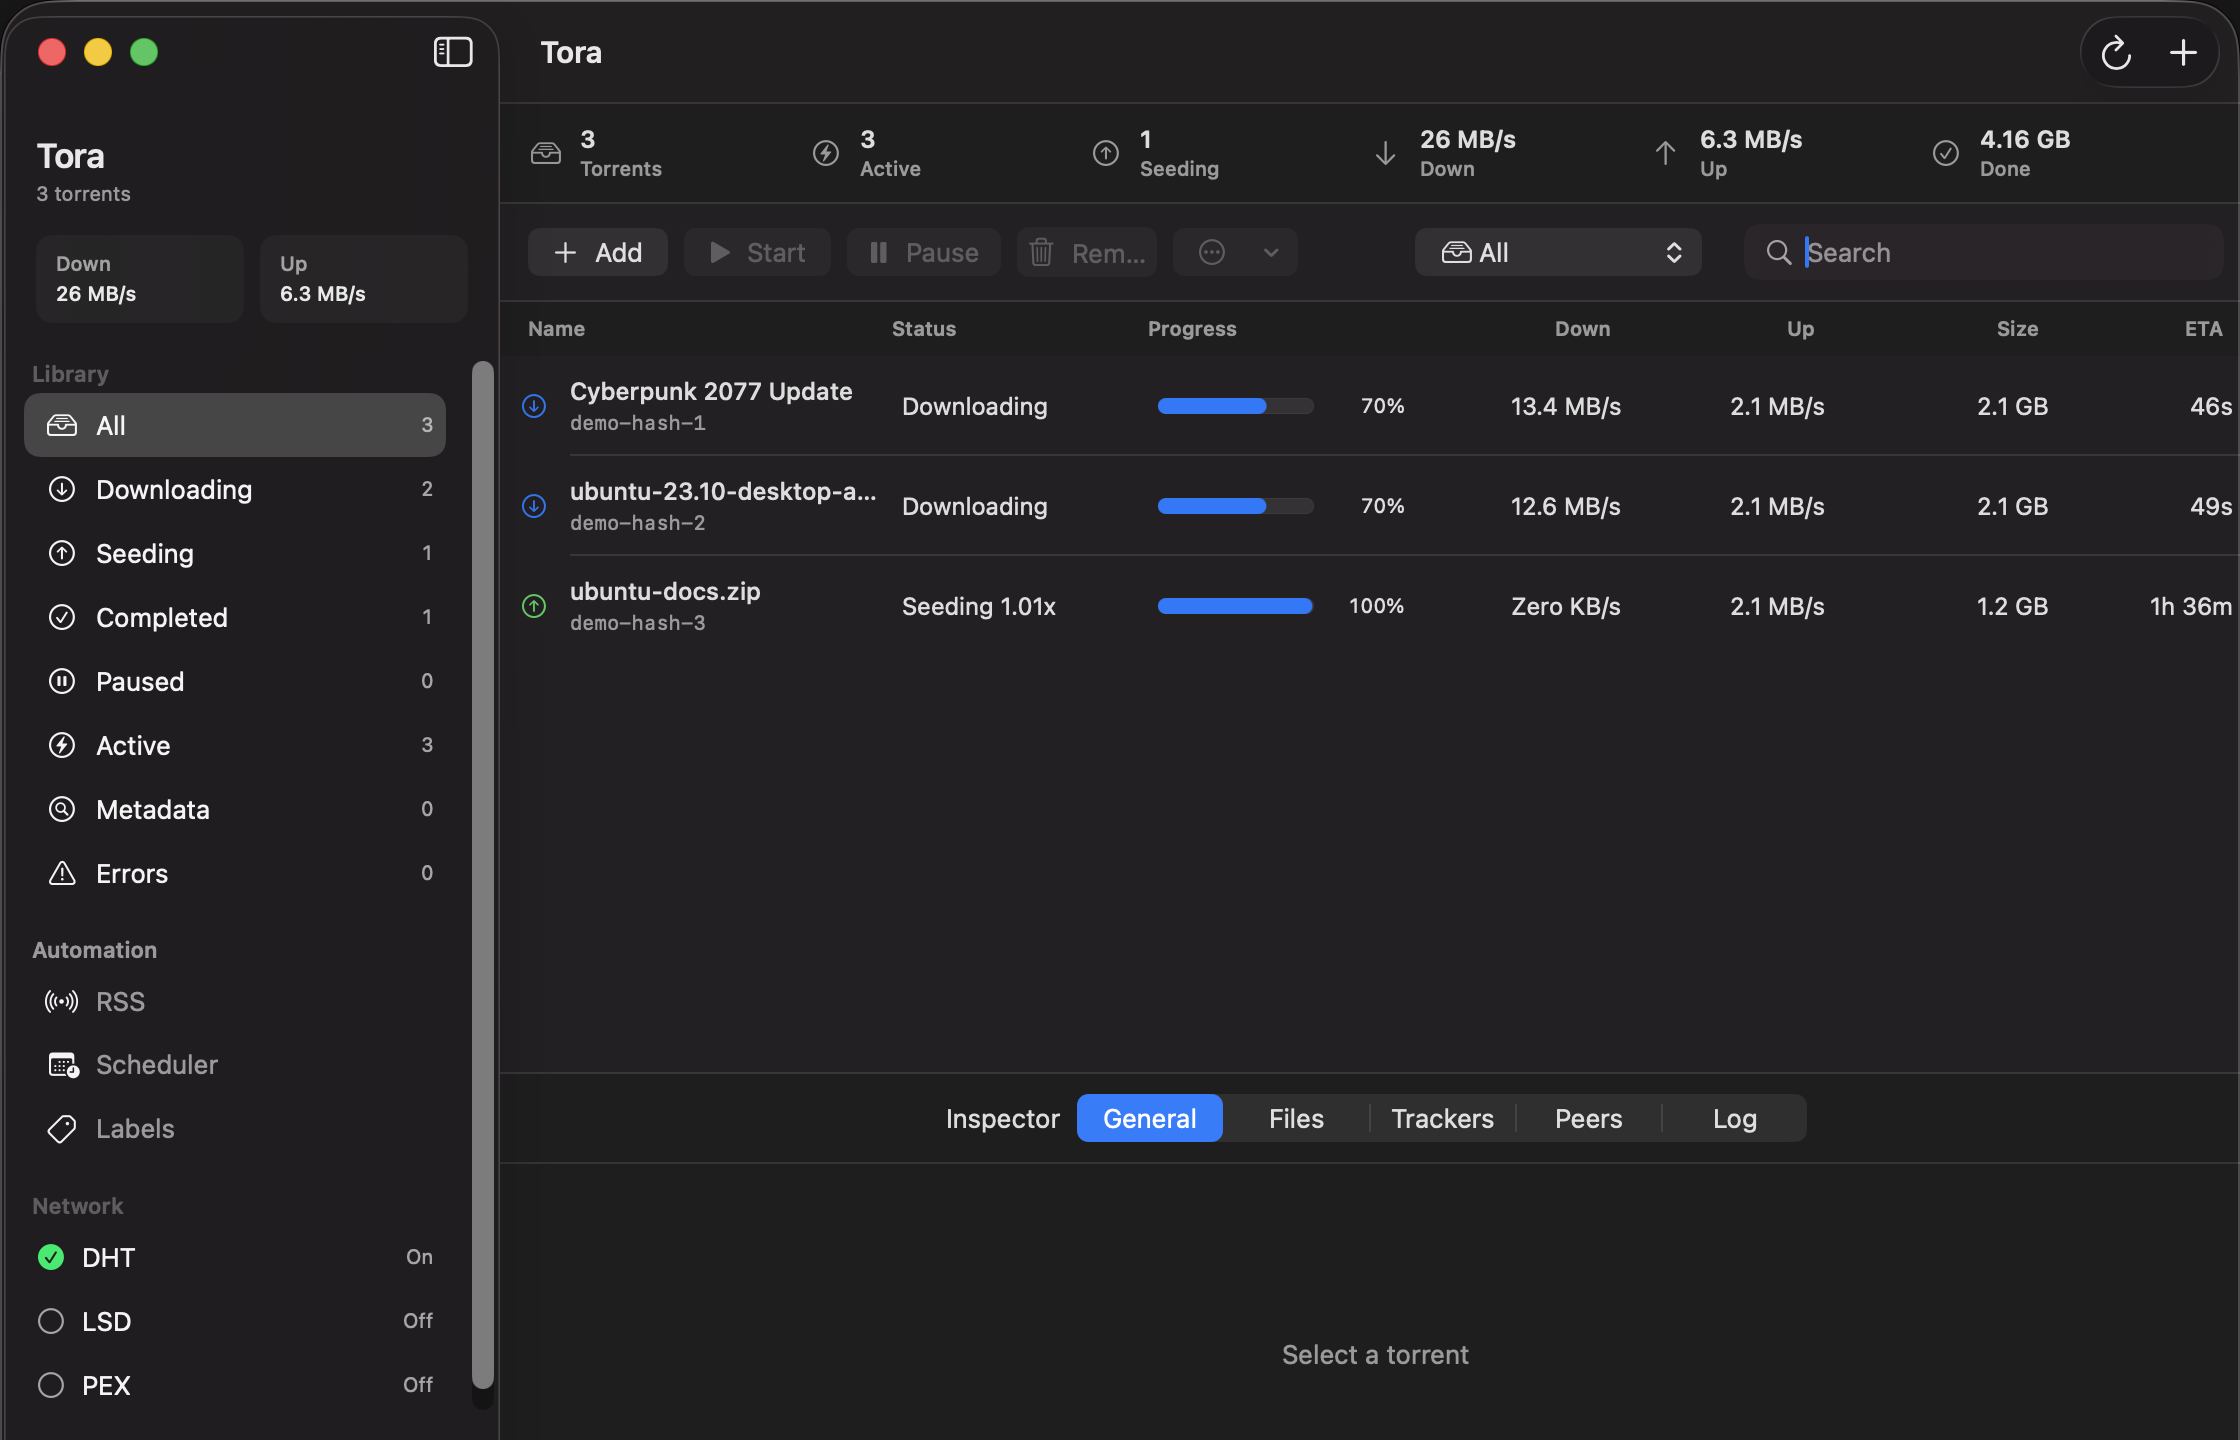
Task: Sort by the Size column header
Action: (x=2017, y=329)
